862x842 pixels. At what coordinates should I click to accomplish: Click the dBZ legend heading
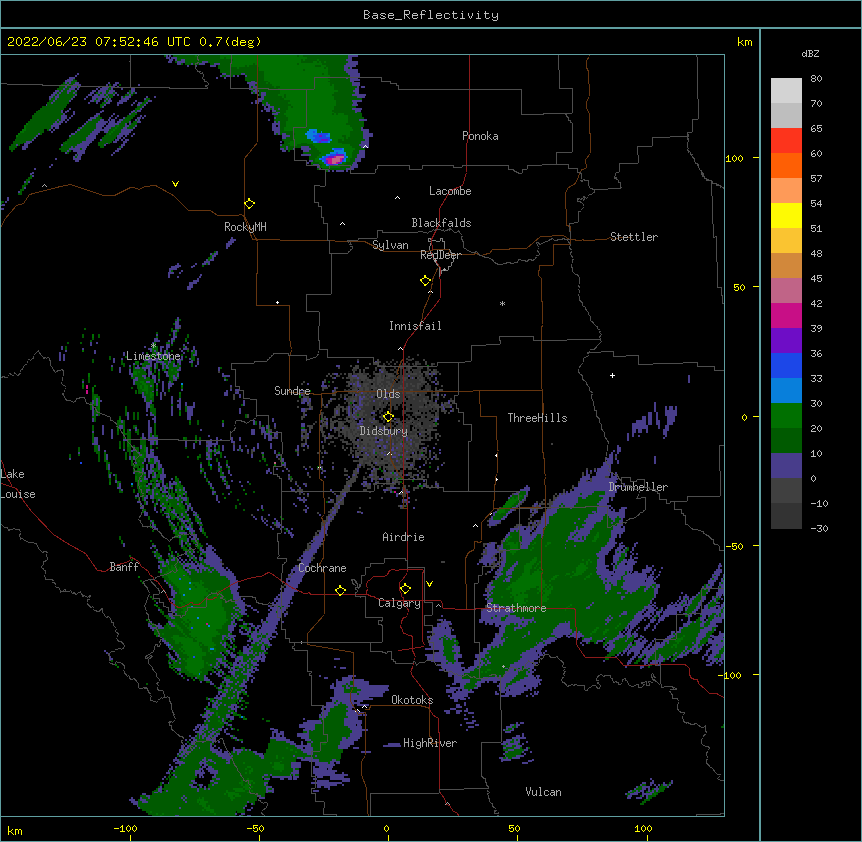point(810,53)
